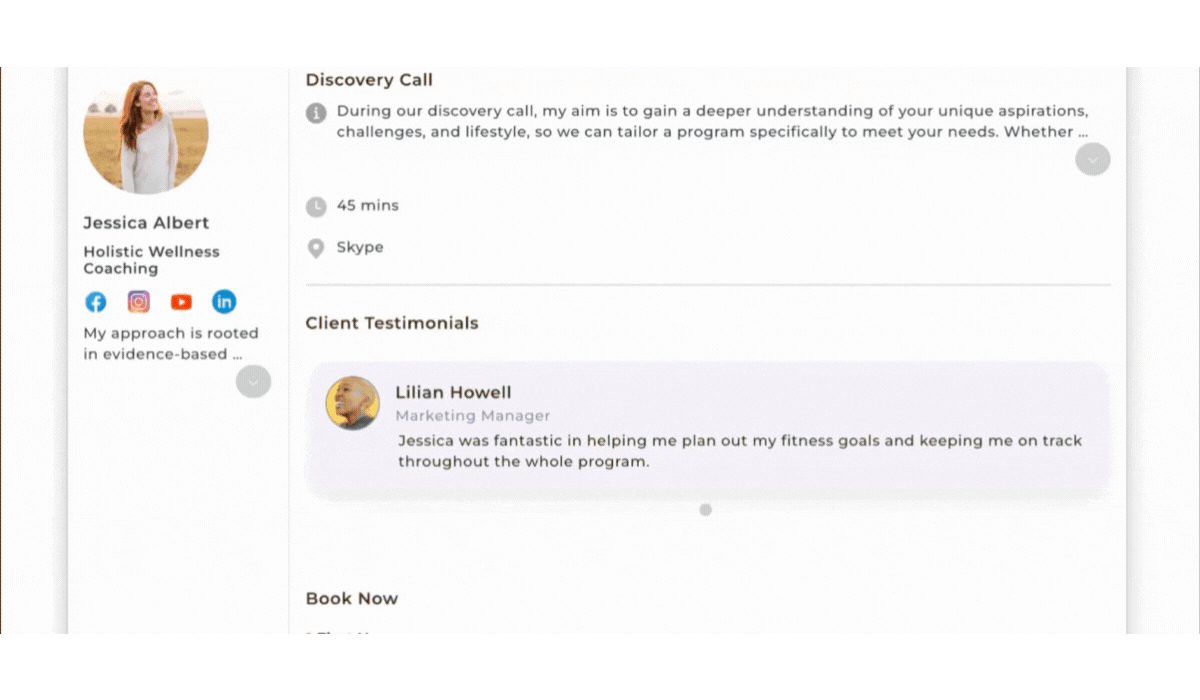Viewport: 1200px width, 700px height.
Task: Click Lilian Howell's avatar picture
Action: 353,403
